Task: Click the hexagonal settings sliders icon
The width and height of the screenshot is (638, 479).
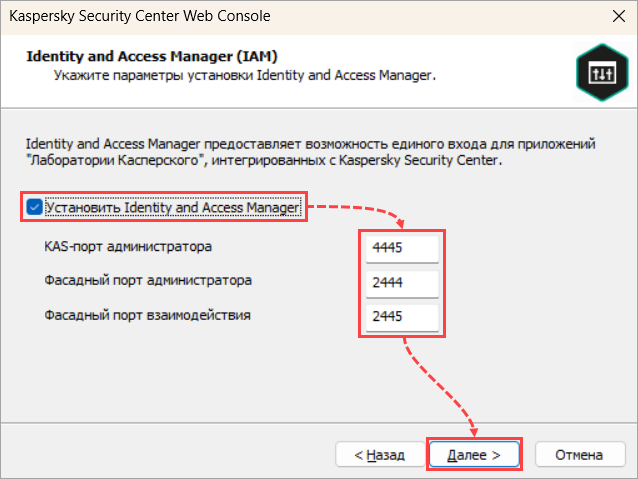Action: (x=602, y=72)
